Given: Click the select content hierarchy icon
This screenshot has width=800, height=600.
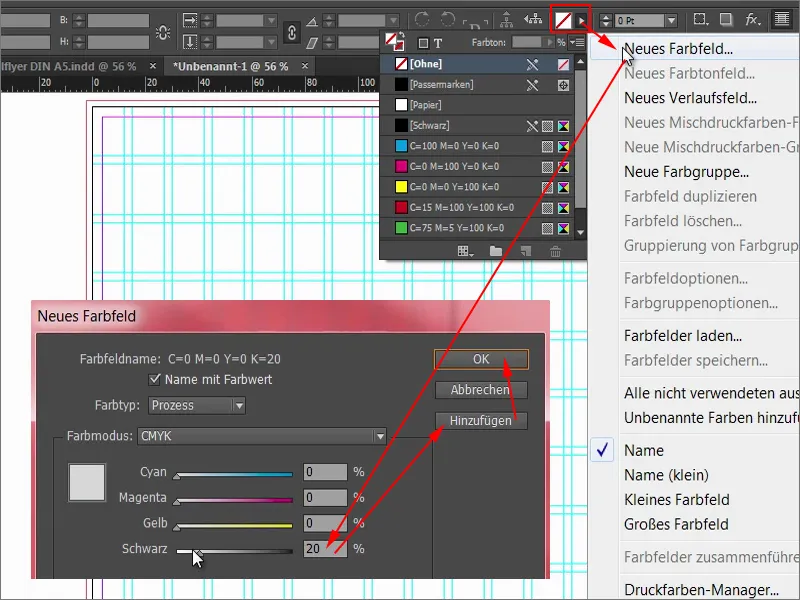Looking at the screenshot, I should click(533, 19).
